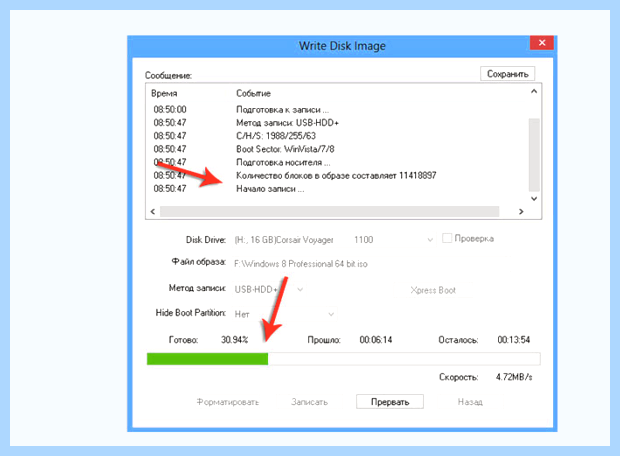Screen dimensions: 620x456
Task: Click the log's scroll left arrow
Action: point(153,212)
